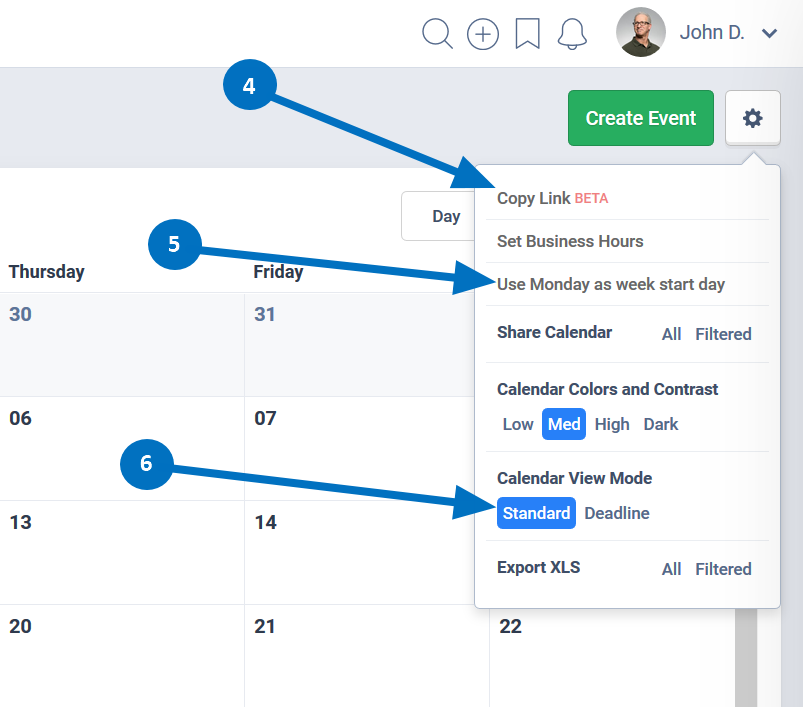This screenshot has width=803, height=707.
Task: Switch view mode to Deadline
Action: pyautogui.click(x=617, y=513)
